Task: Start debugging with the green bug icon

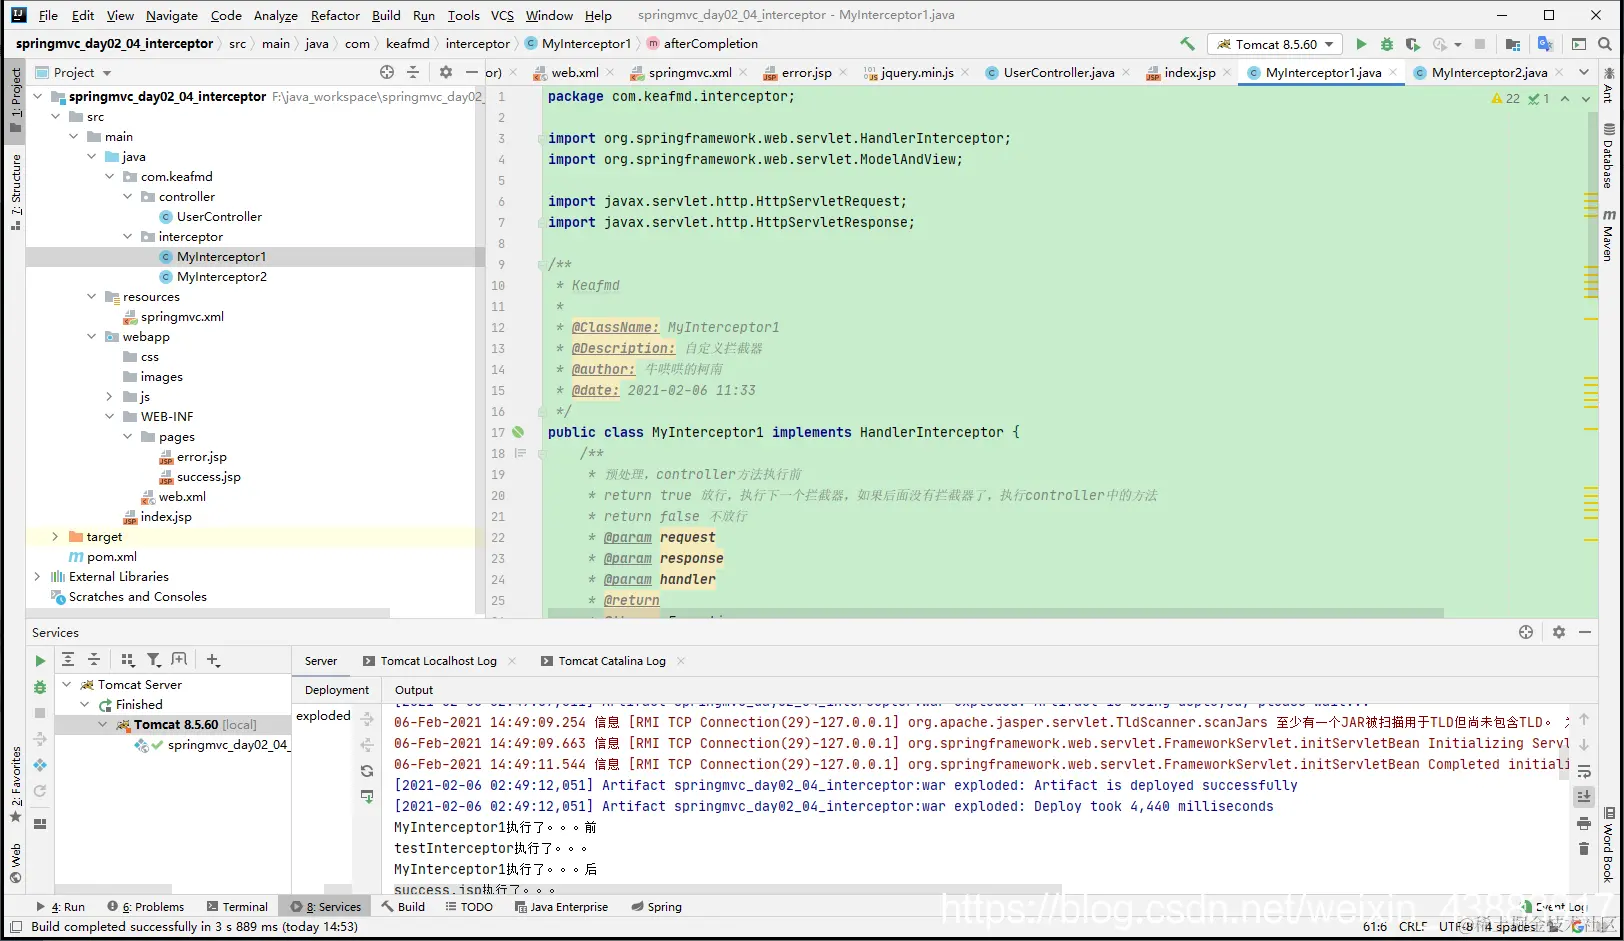Action: click(1387, 44)
